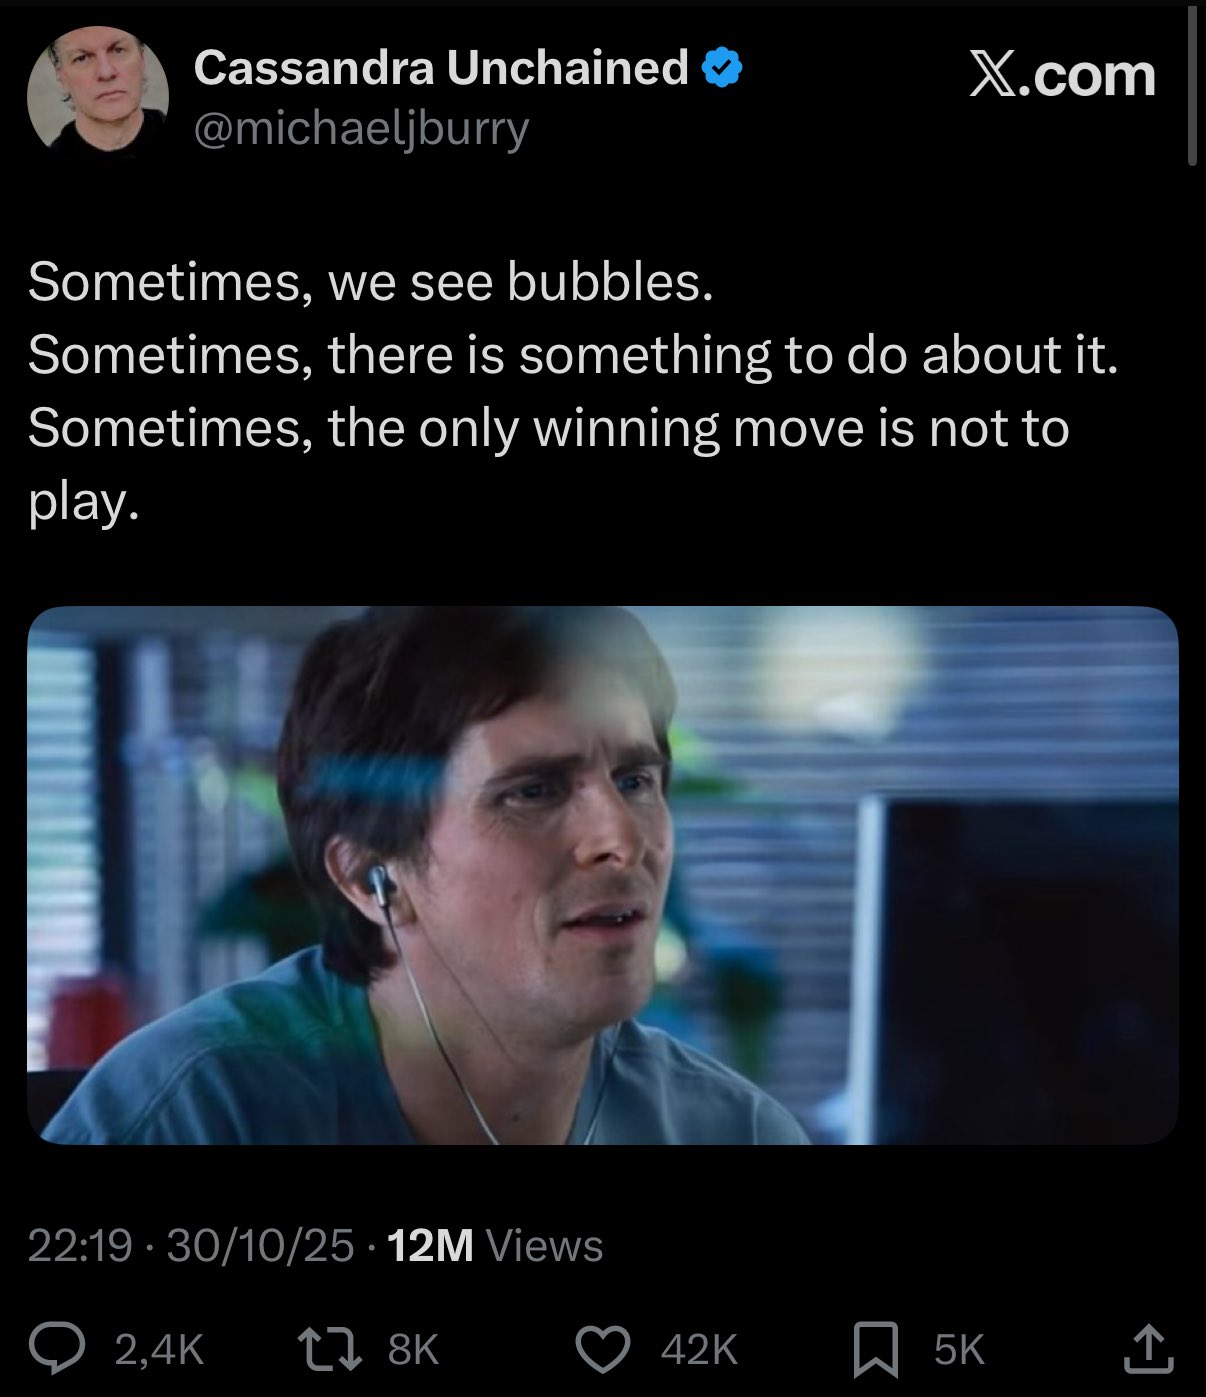Click the vertical scrollbar thumb at the right edge
Image resolution: width=1206 pixels, height=1397 pixels.
(1191, 85)
